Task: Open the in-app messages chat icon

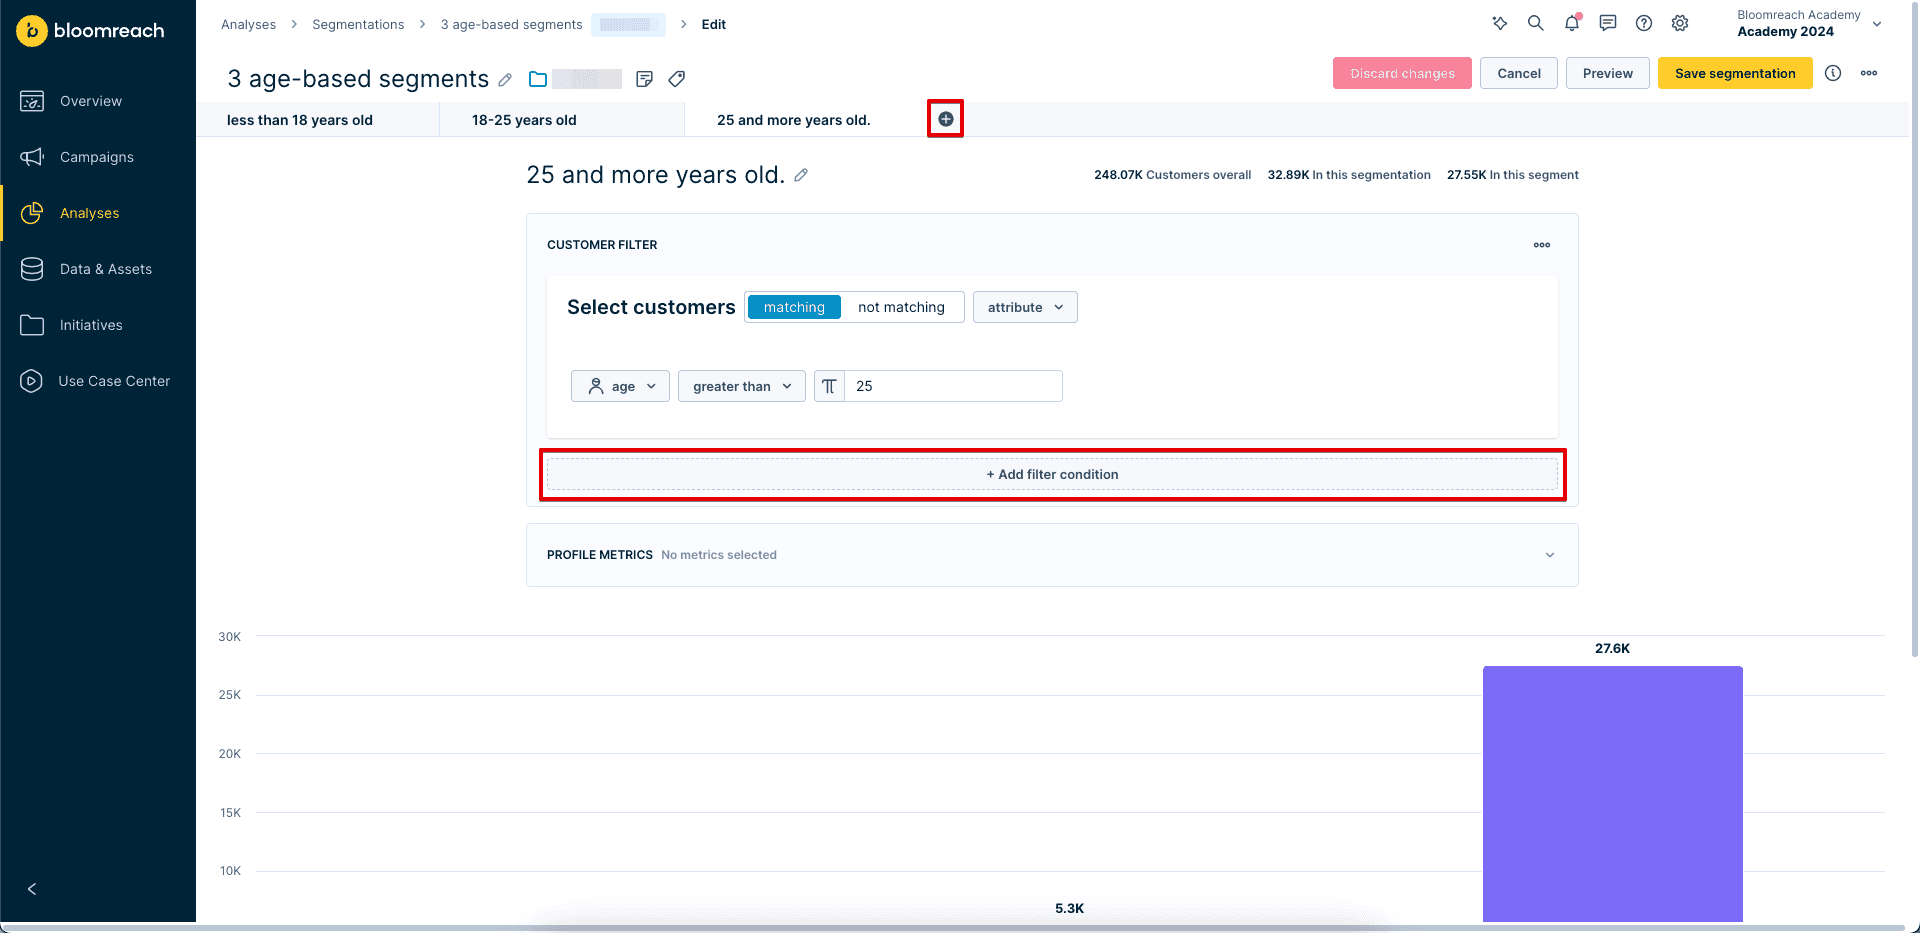Action: point(1608,23)
